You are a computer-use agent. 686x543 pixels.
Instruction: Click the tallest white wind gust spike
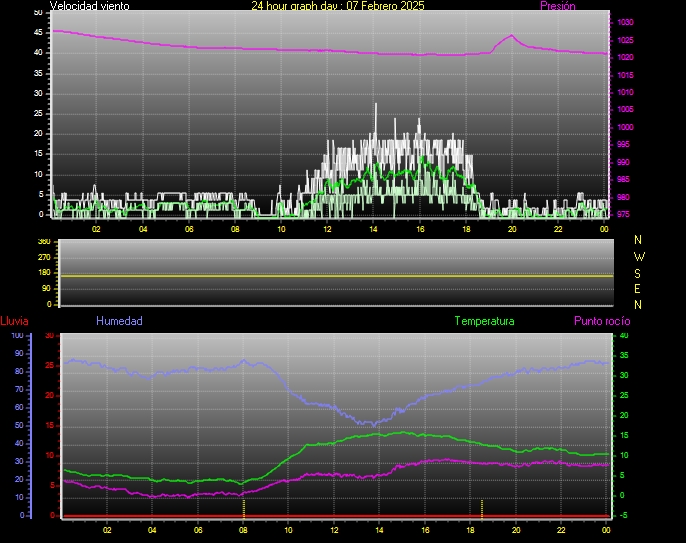tap(375, 118)
